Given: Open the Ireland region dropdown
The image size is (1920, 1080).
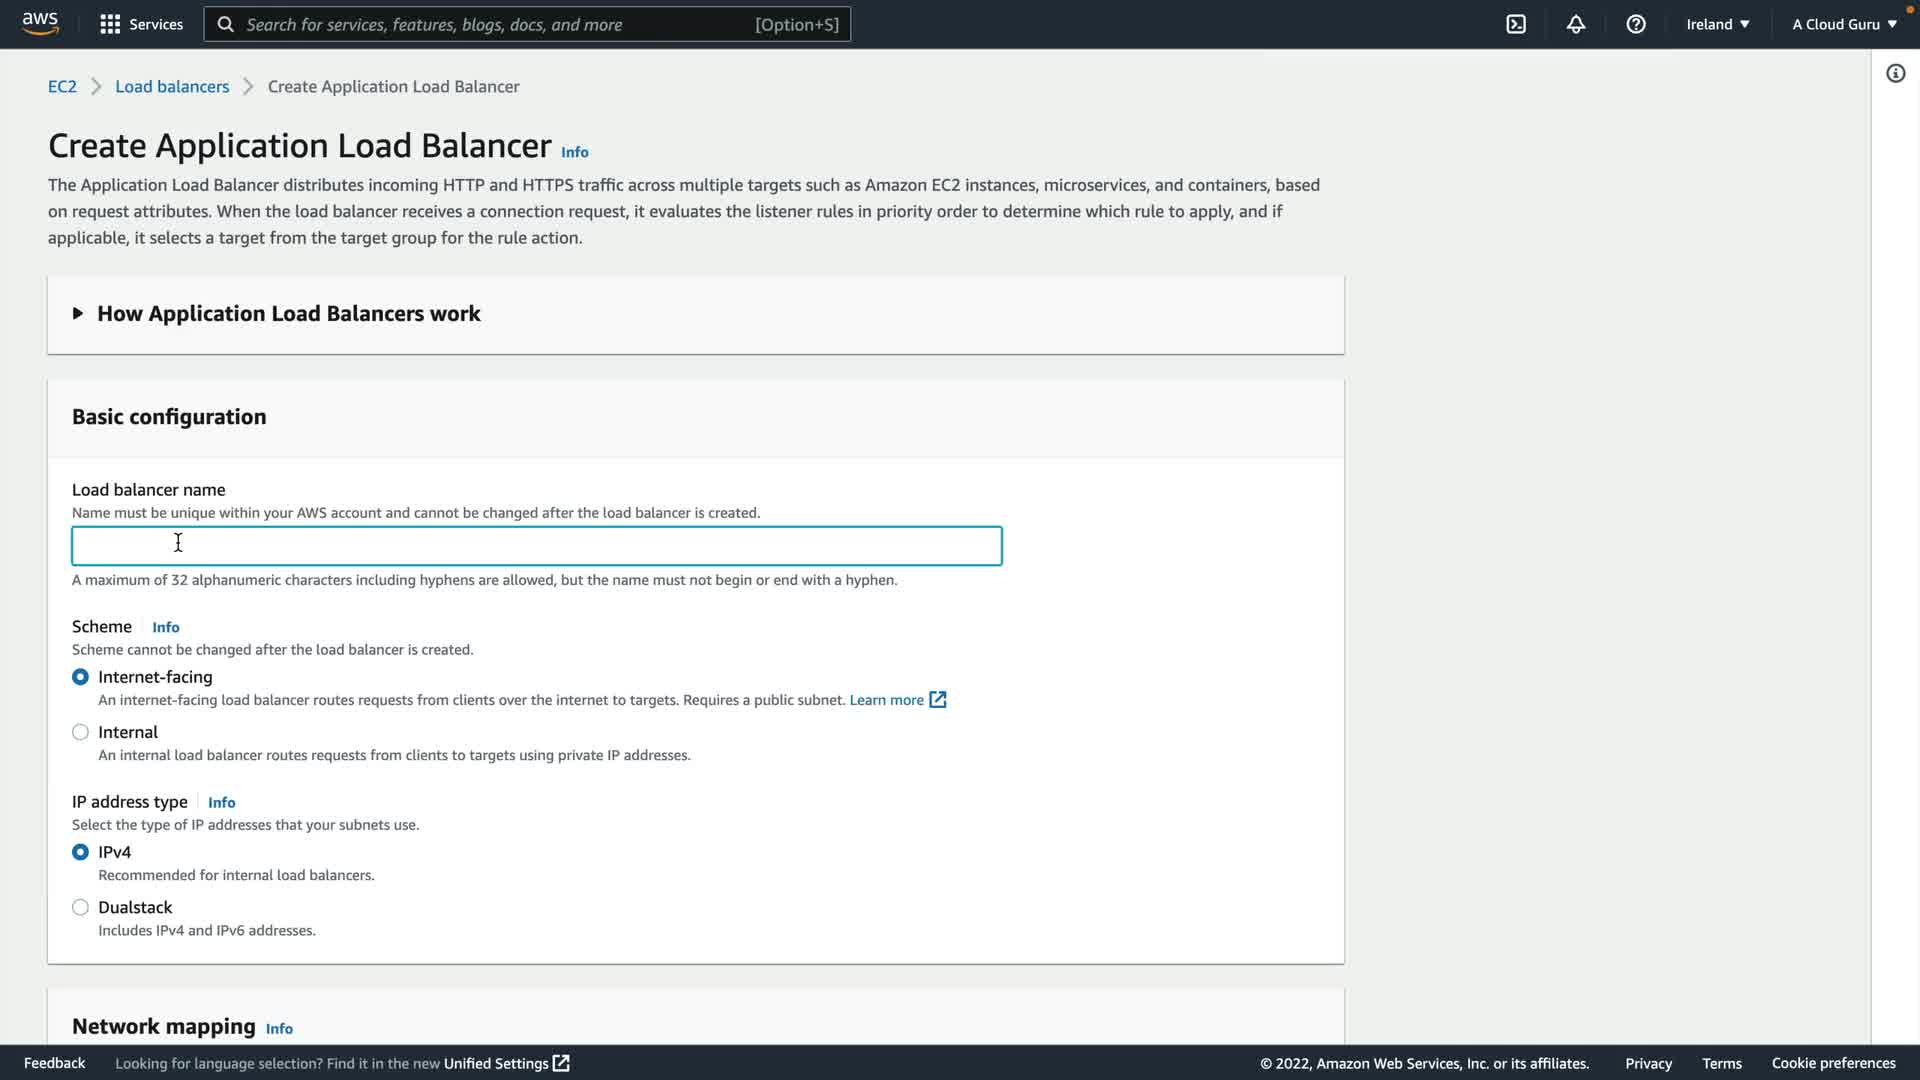Looking at the screenshot, I should click(x=1717, y=24).
